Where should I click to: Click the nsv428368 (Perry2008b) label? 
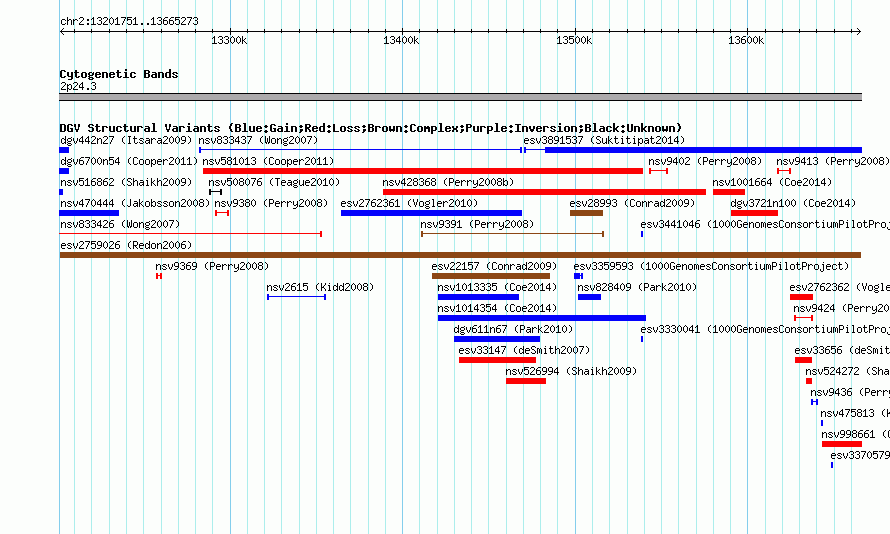(448, 182)
